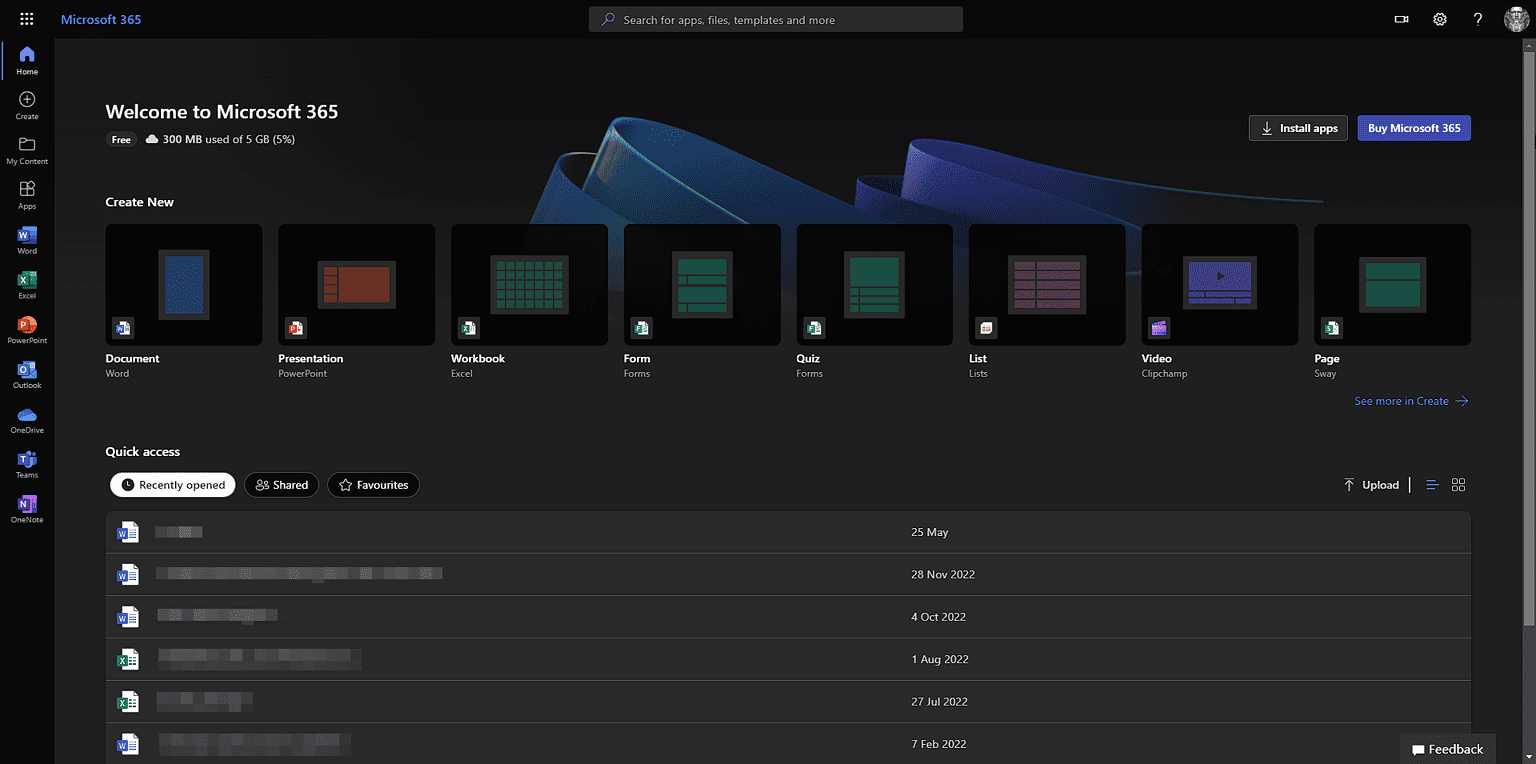The height and width of the screenshot is (764, 1536).
Task: Open the app launcher waffle icon
Action: (x=27, y=19)
